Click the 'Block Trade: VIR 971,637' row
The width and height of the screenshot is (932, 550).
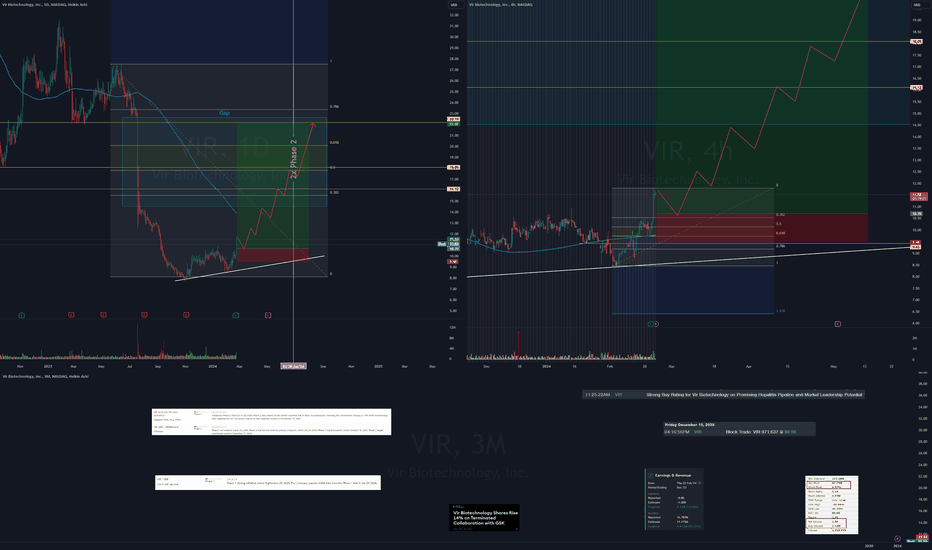739,432
